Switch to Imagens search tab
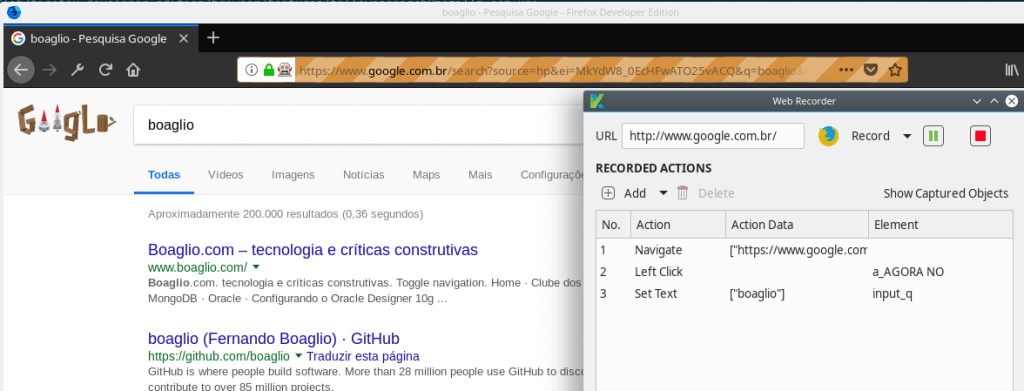The width and height of the screenshot is (1024, 391). 293,175
